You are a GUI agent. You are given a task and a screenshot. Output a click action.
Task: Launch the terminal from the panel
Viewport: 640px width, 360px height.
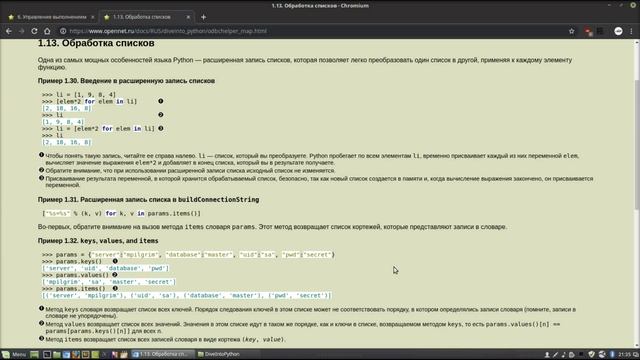pyautogui.click(x=47, y=354)
